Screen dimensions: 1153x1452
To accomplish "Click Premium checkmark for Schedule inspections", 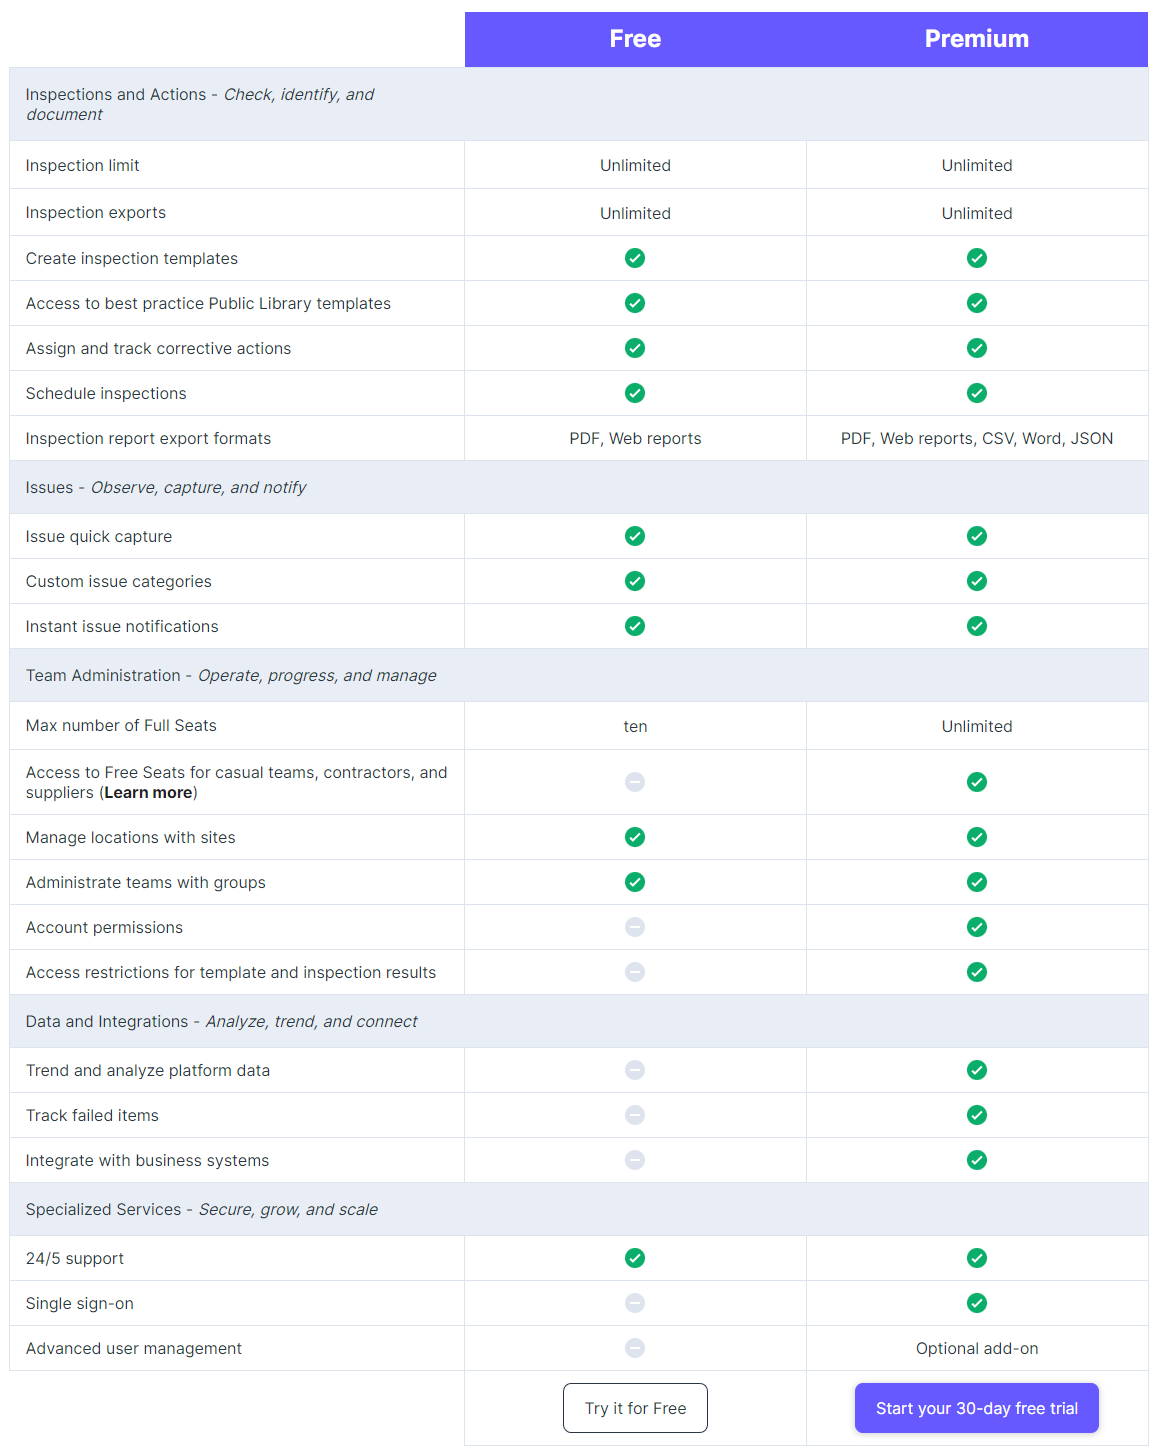I will point(977,393).
